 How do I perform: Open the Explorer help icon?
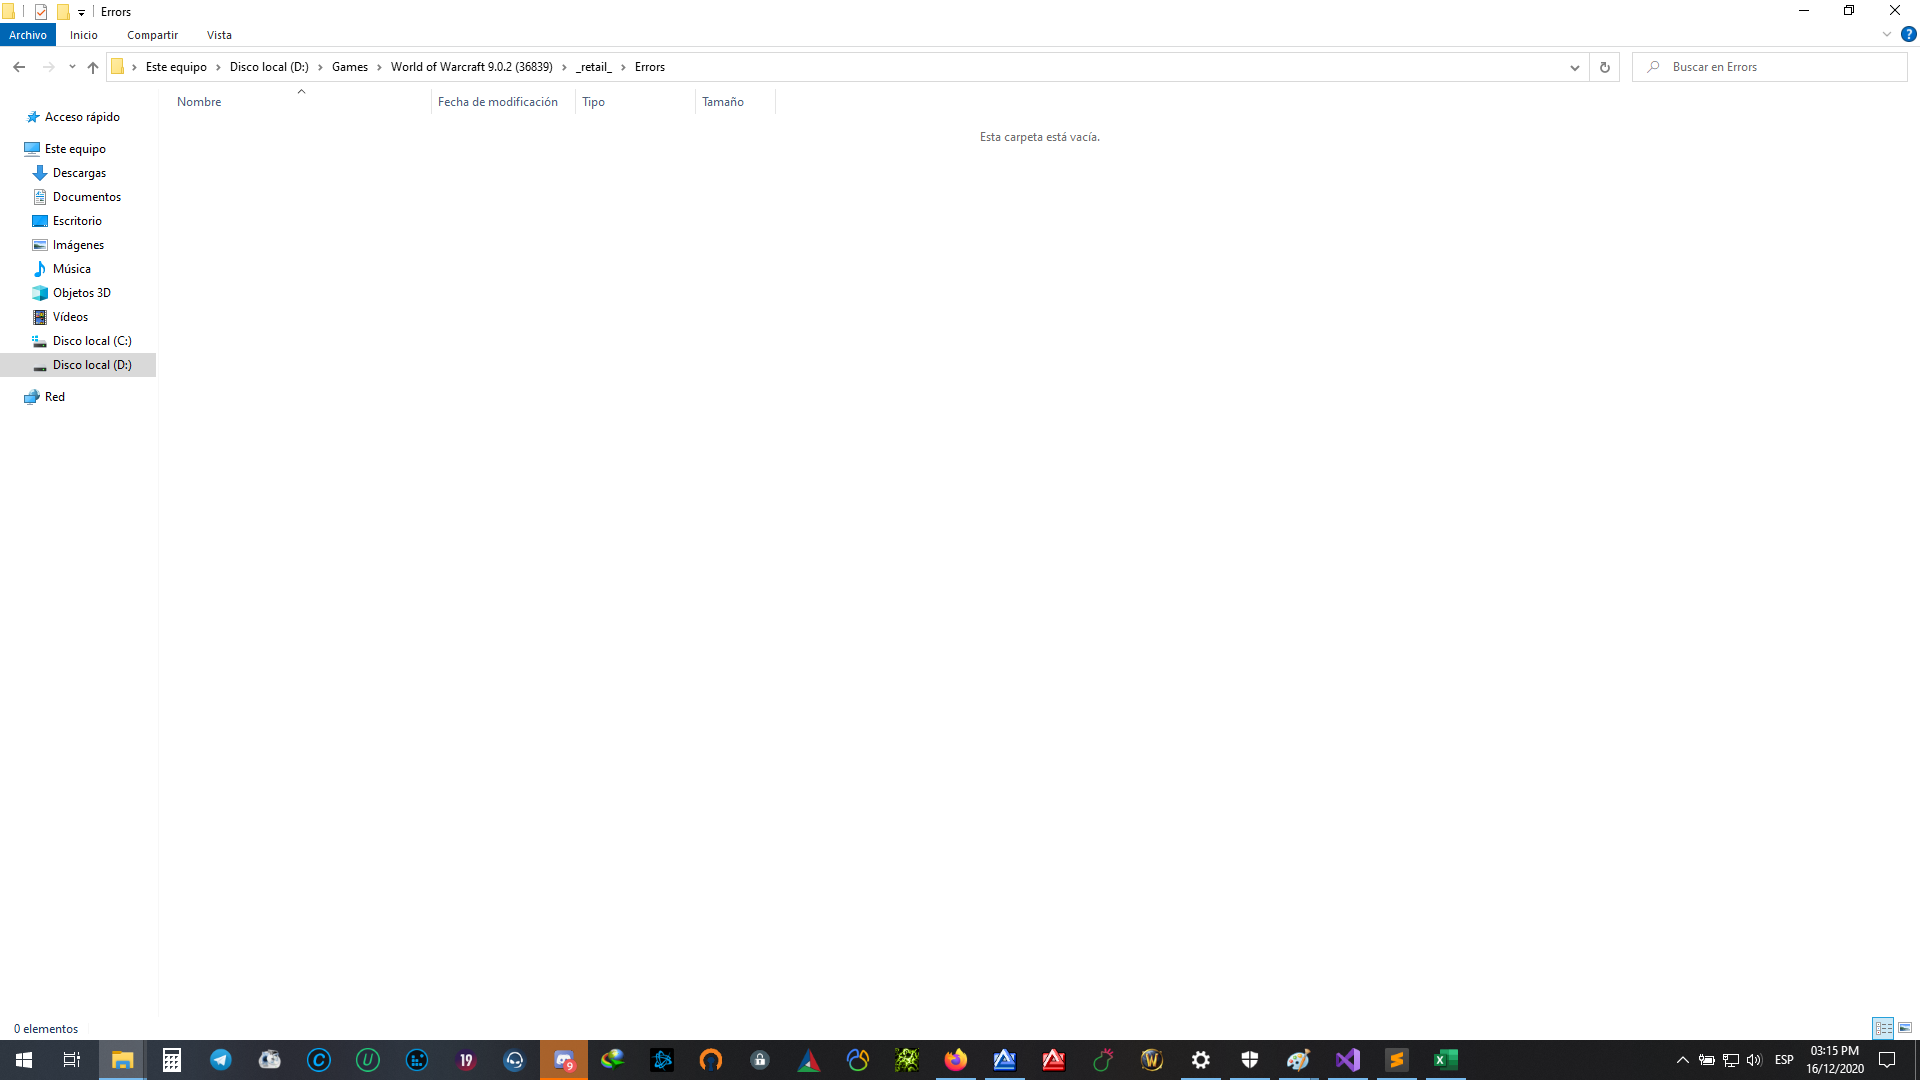coord(1908,34)
